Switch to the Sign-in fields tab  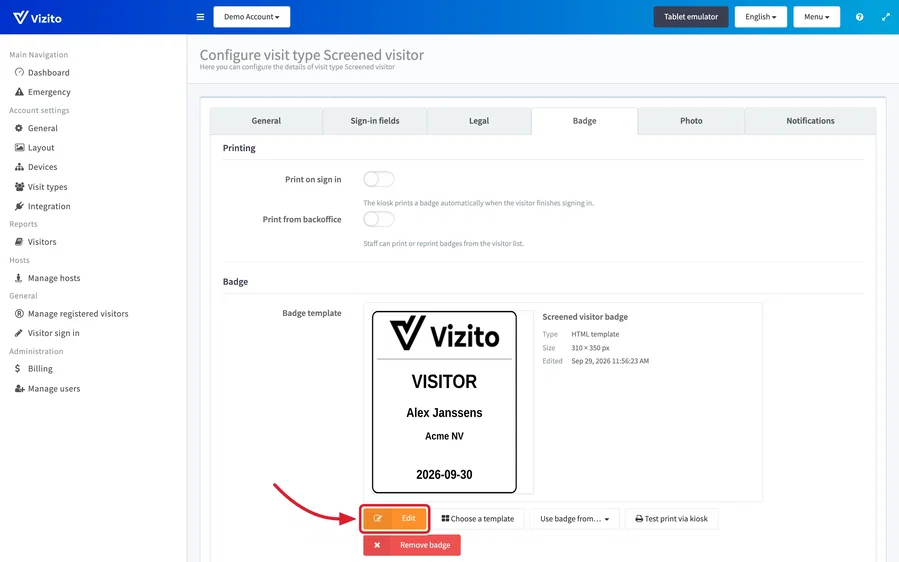tap(375, 121)
